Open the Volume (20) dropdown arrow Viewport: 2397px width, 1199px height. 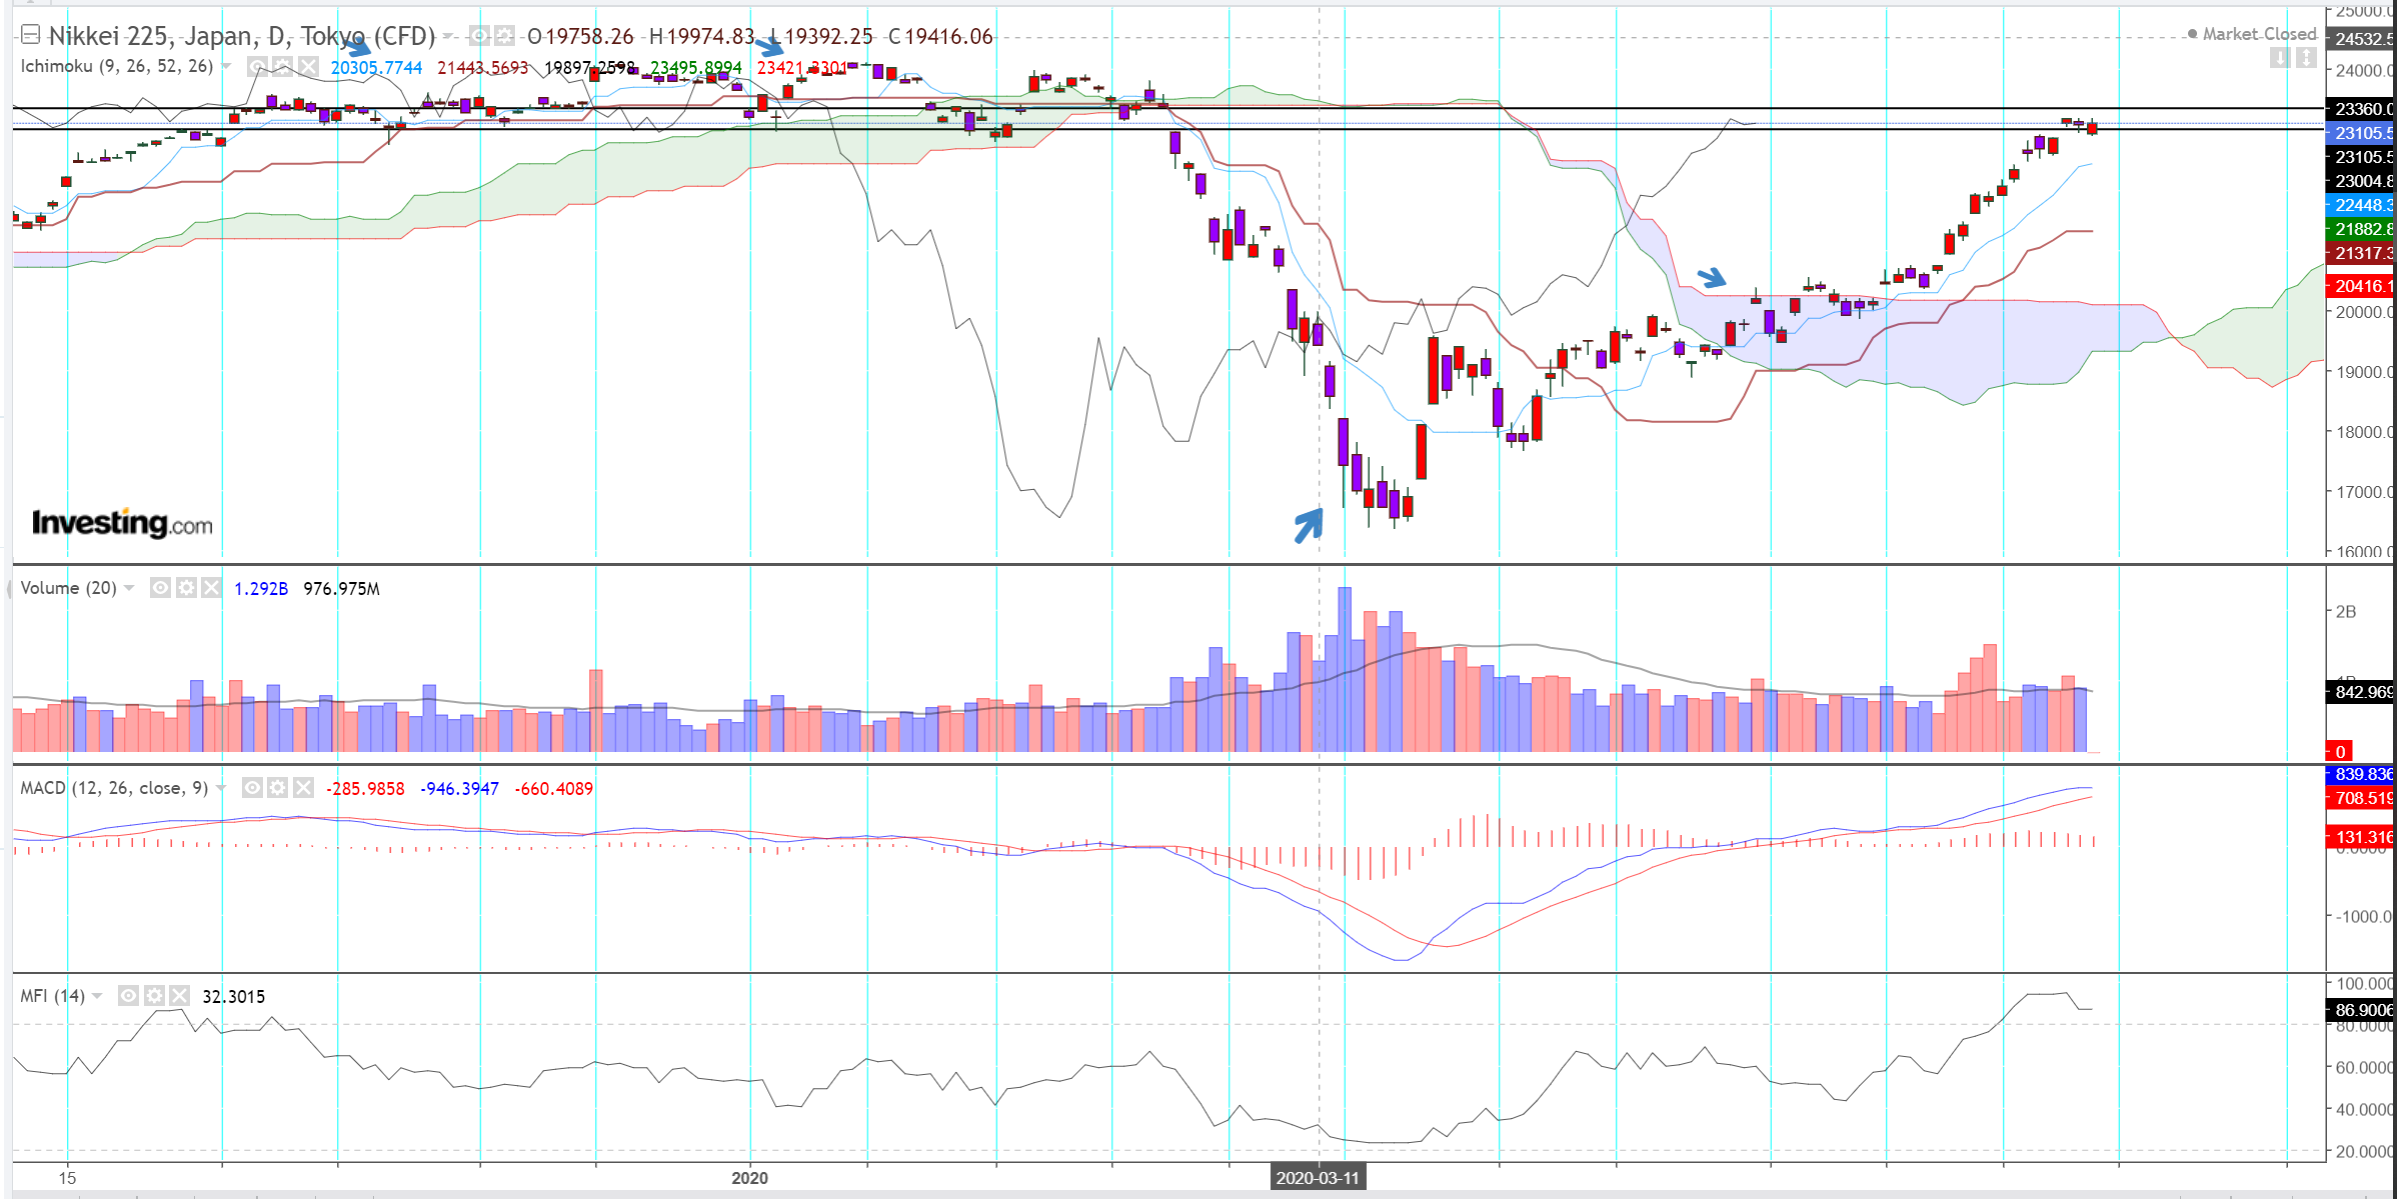129,588
